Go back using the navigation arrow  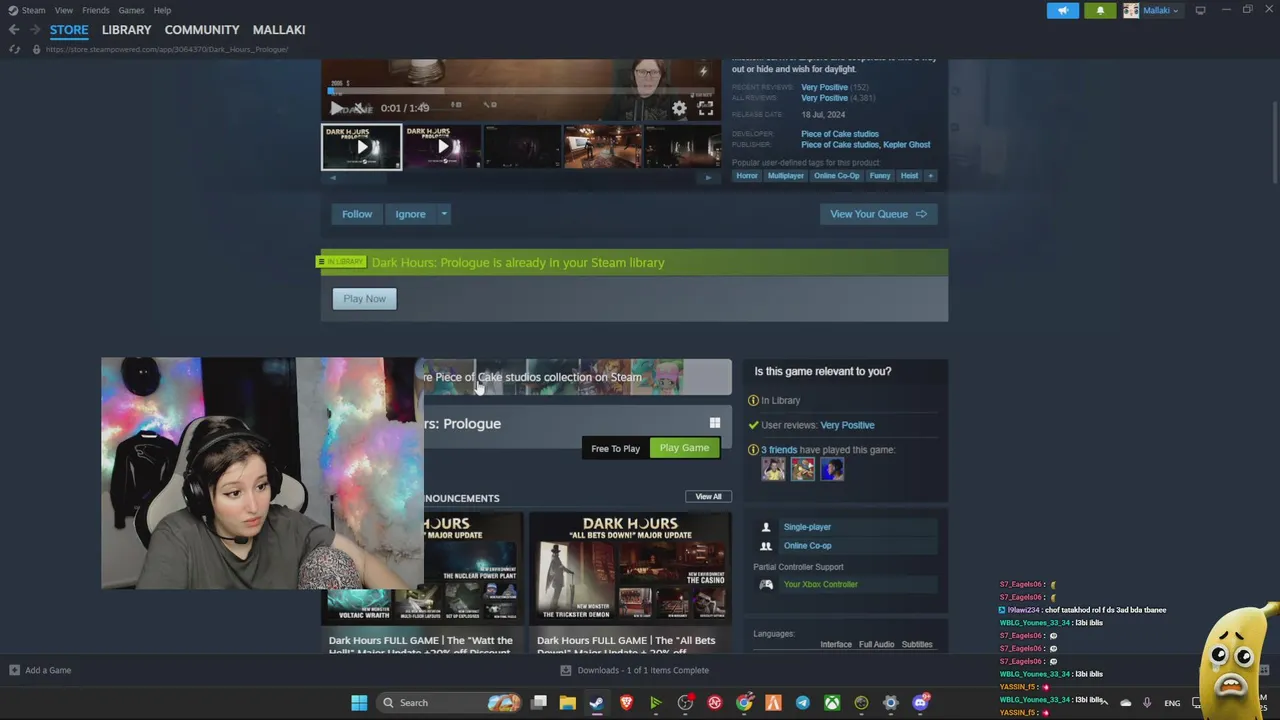14,30
